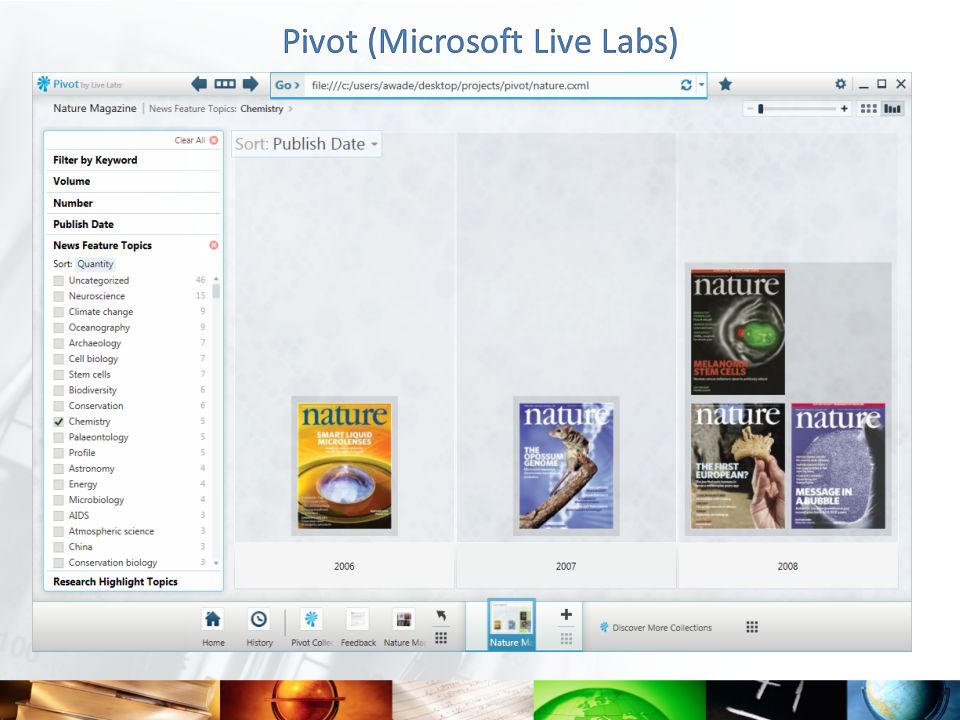The height and width of the screenshot is (720, 960).
Task: Open the address bar history dropdown arrow
Action: click(702, 85)
